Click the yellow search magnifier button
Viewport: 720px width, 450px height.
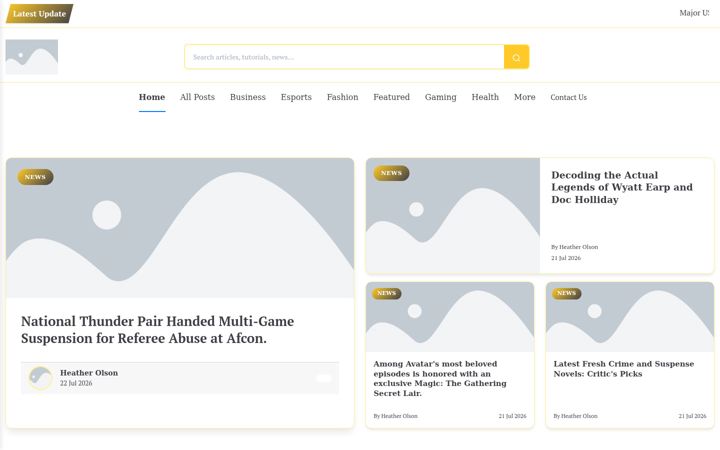click(516, 57)
